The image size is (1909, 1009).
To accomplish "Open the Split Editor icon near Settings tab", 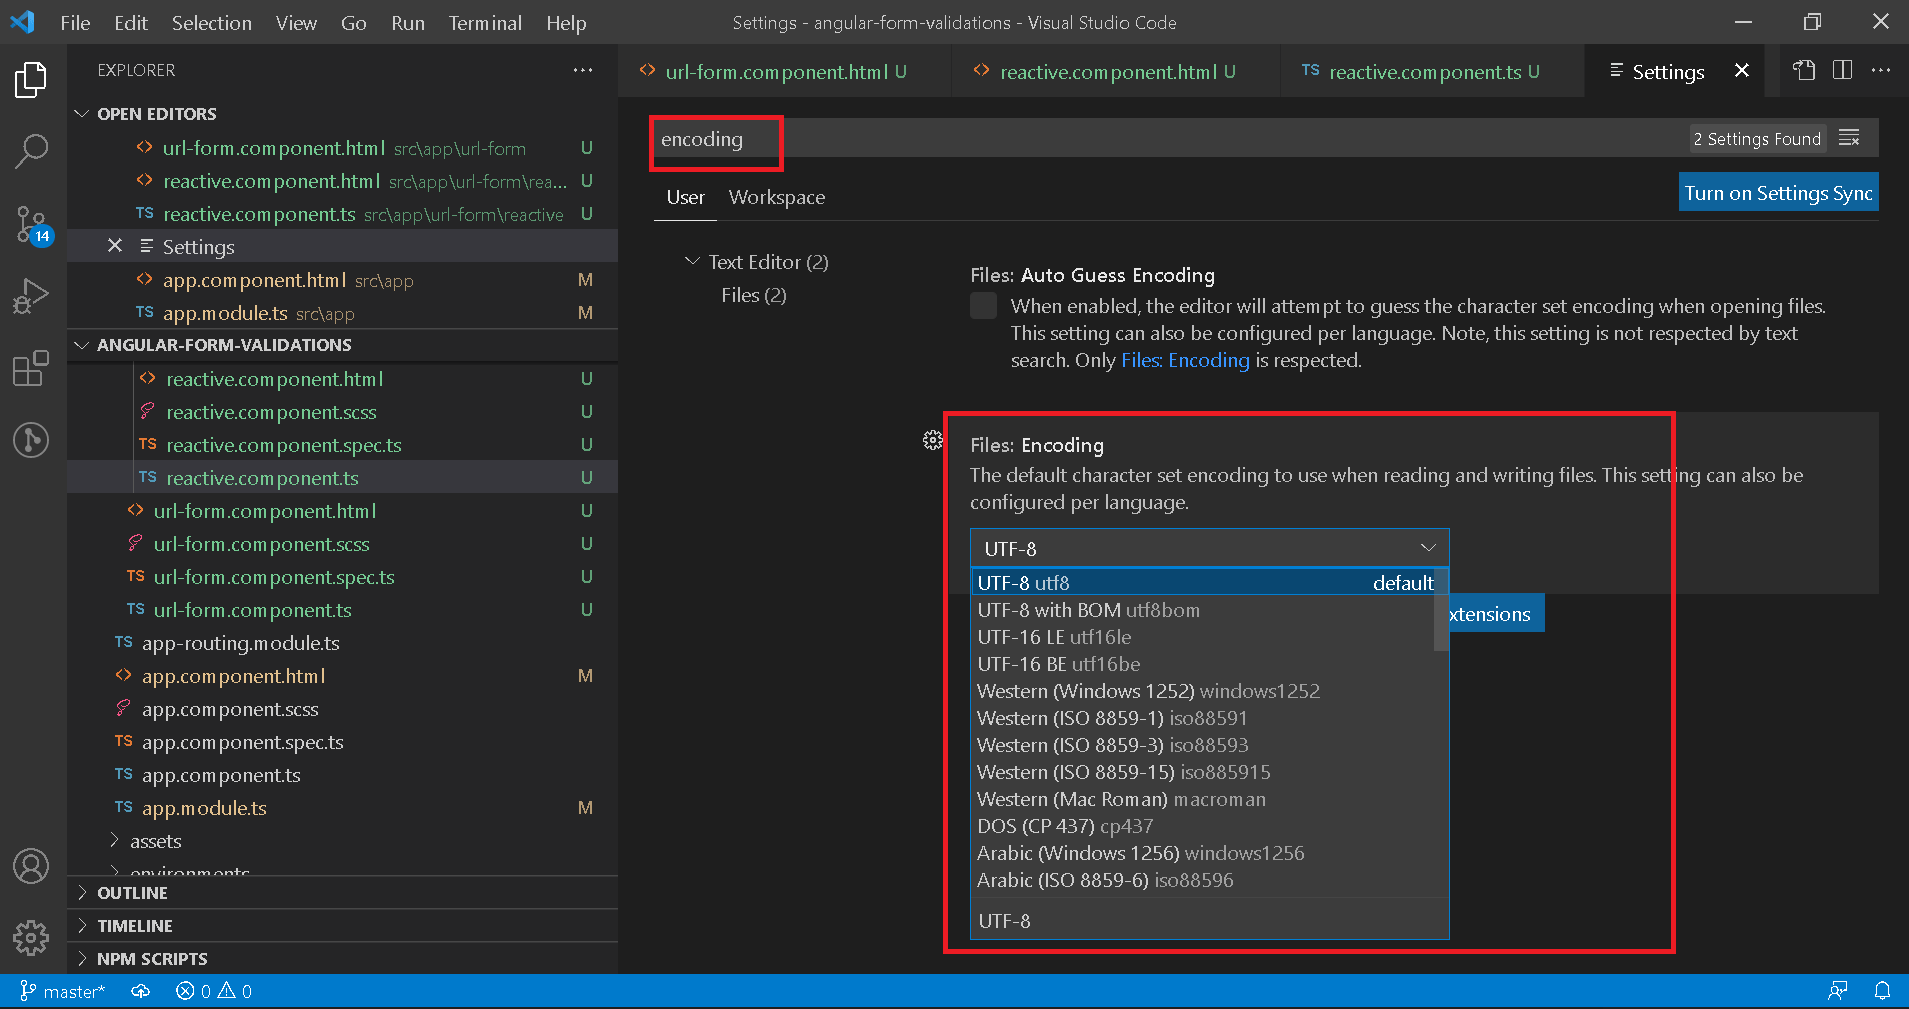I will 1841,70.
